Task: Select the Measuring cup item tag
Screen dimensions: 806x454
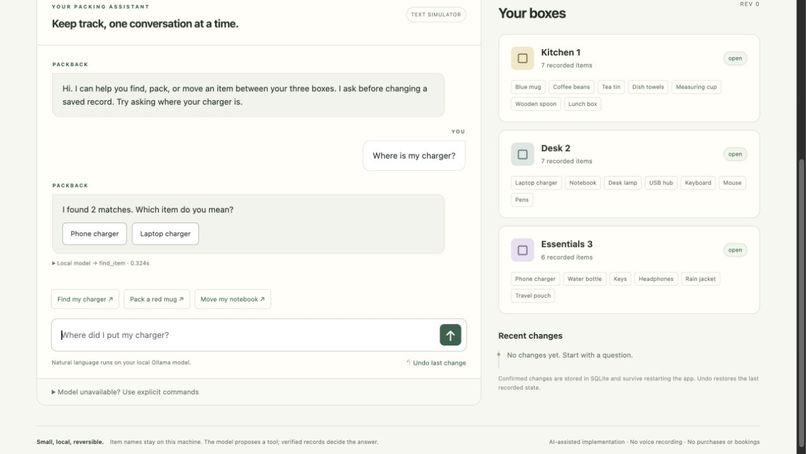Action: pyautogui.click(x=696, y=87)
